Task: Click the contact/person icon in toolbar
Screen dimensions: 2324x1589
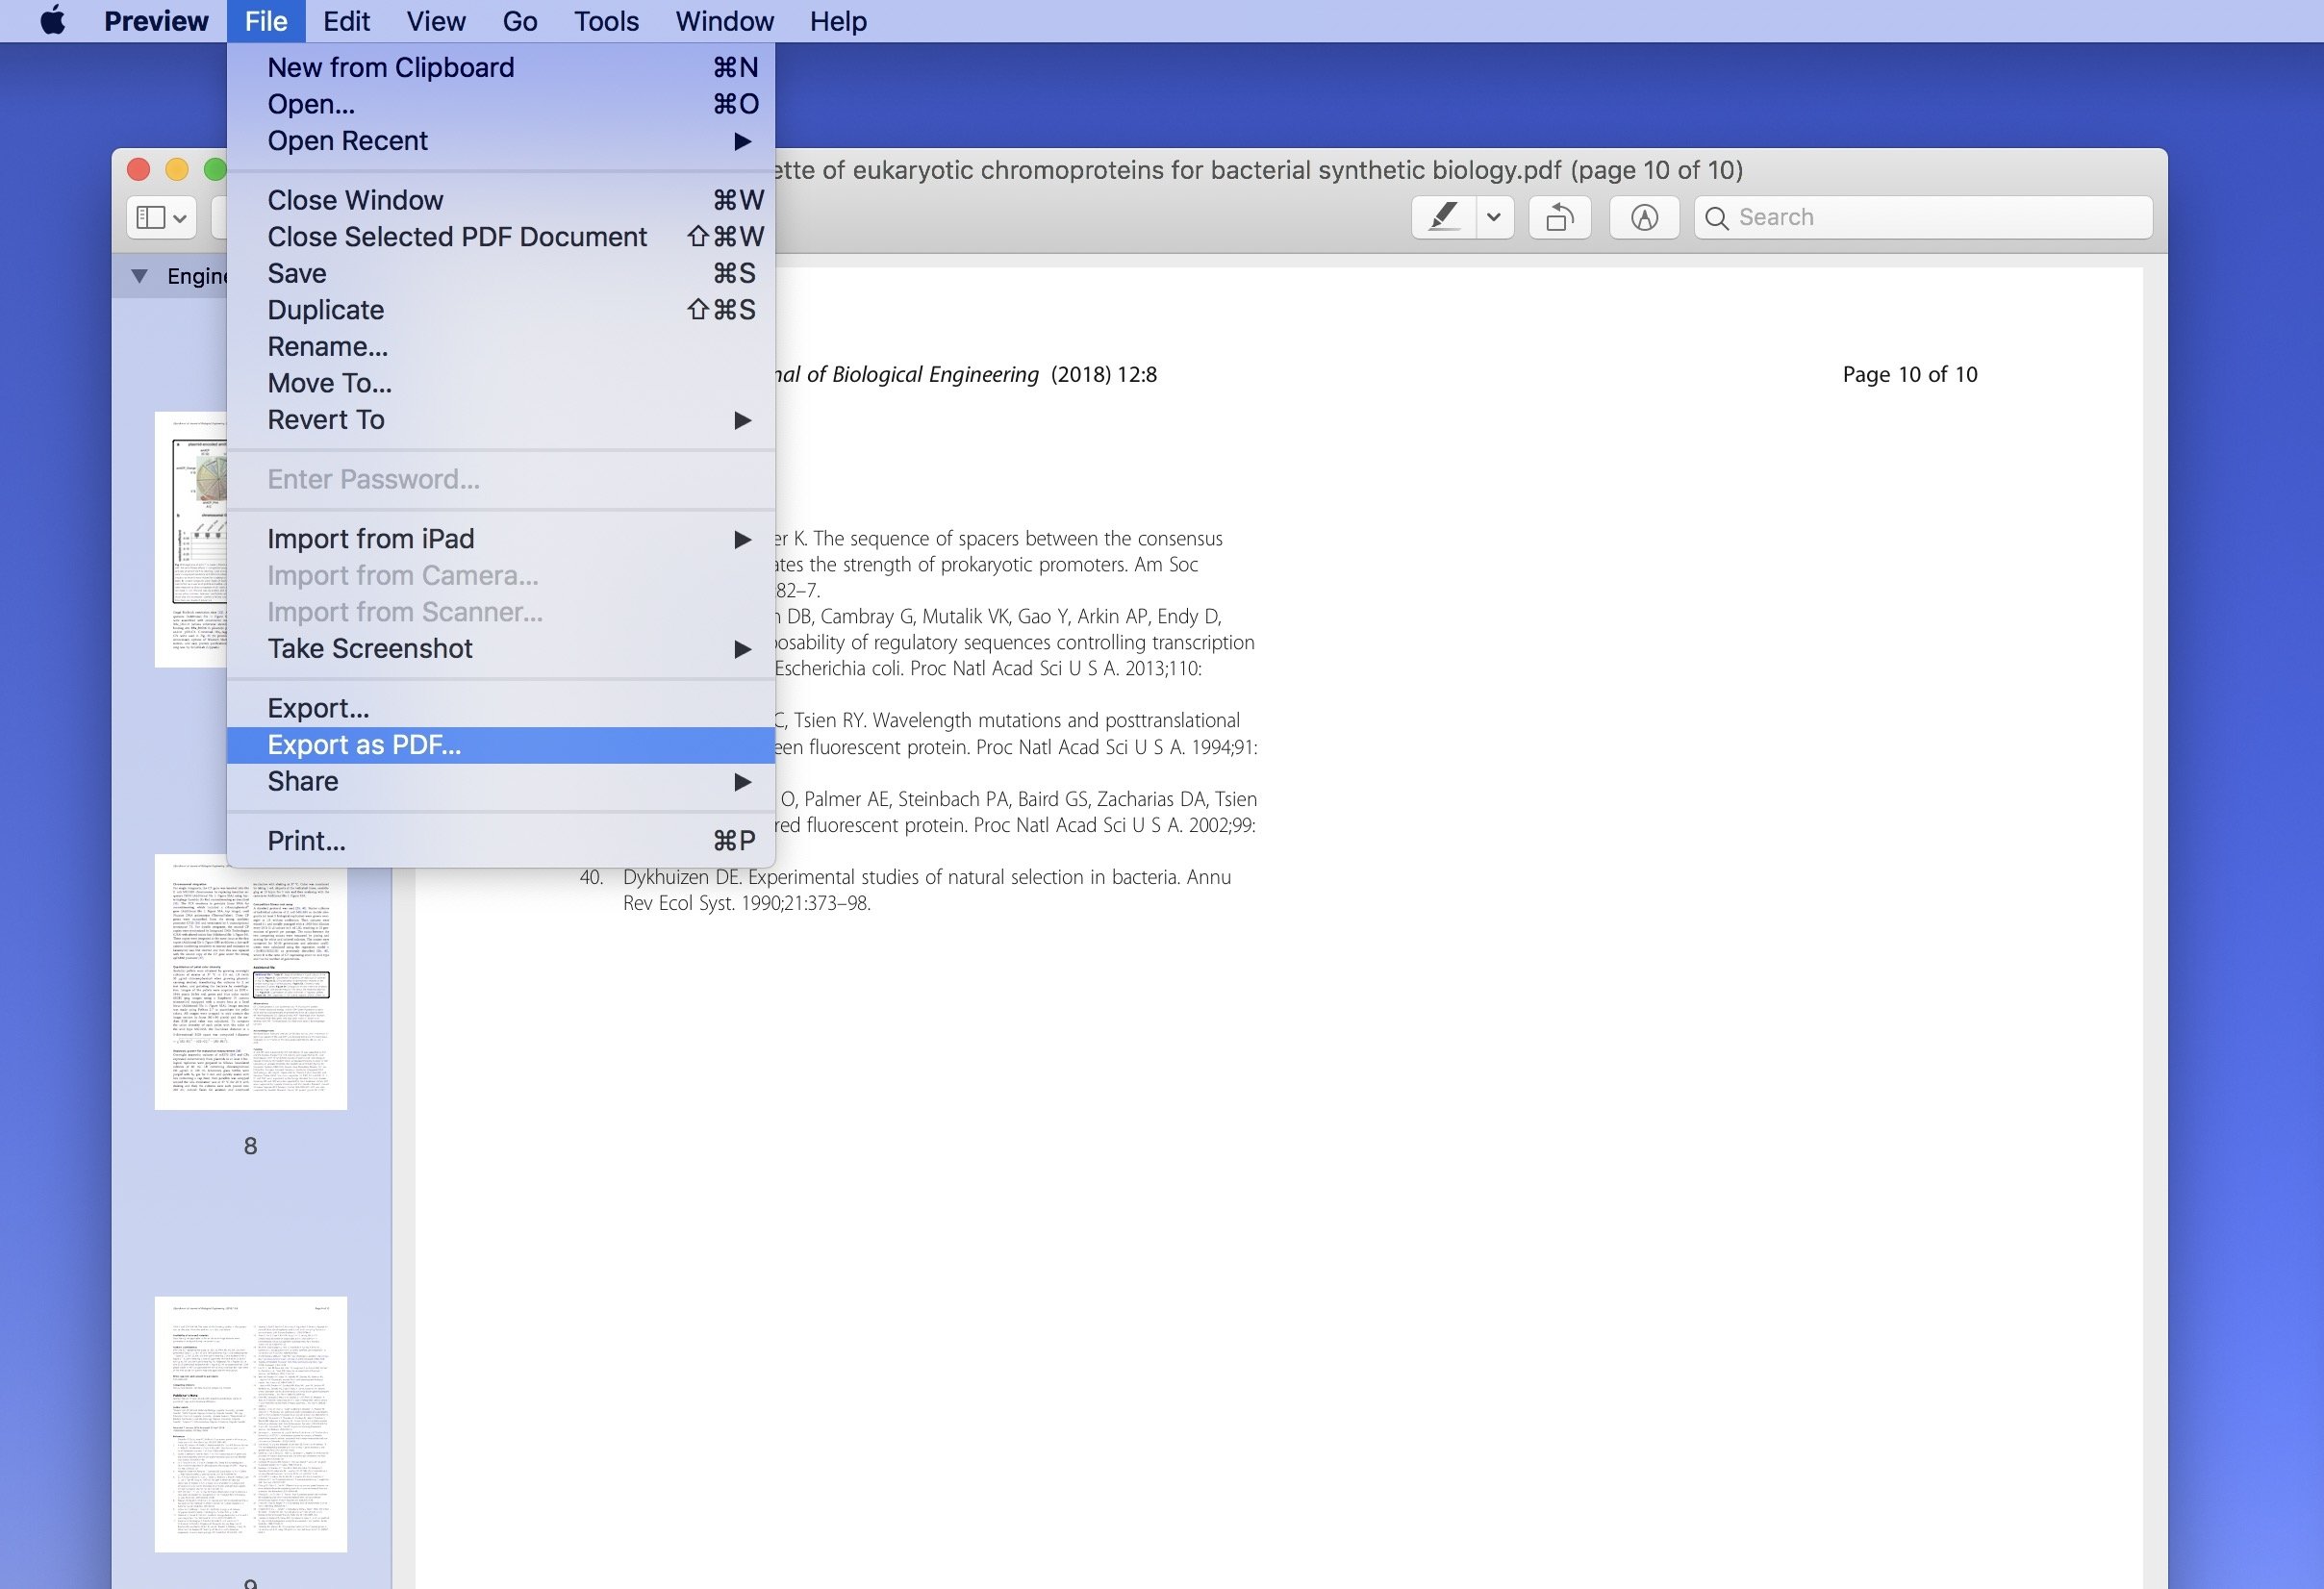Action: [1644, 215]
